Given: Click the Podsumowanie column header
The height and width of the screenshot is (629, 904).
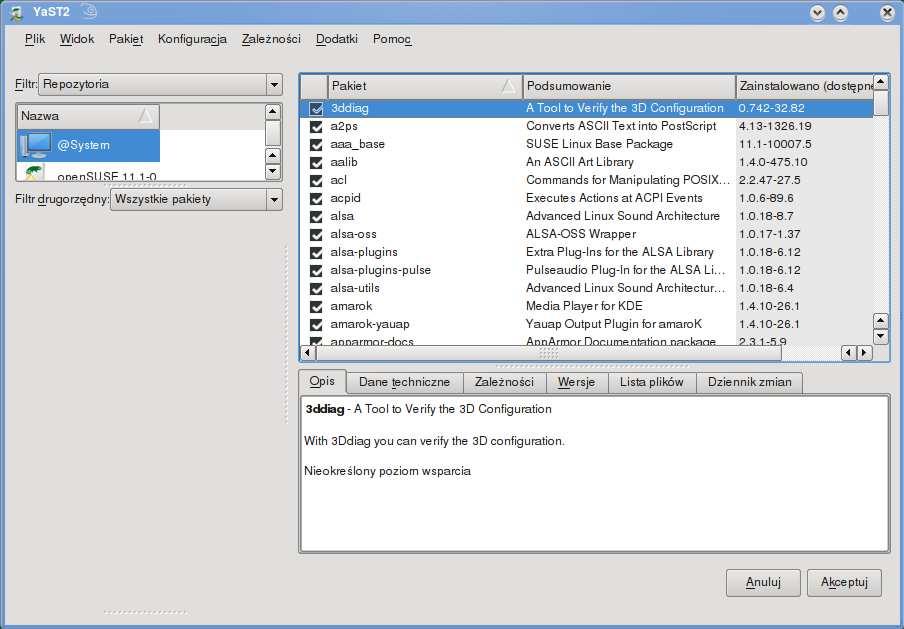Looking at the screenshot, I should tap(629, 86).
